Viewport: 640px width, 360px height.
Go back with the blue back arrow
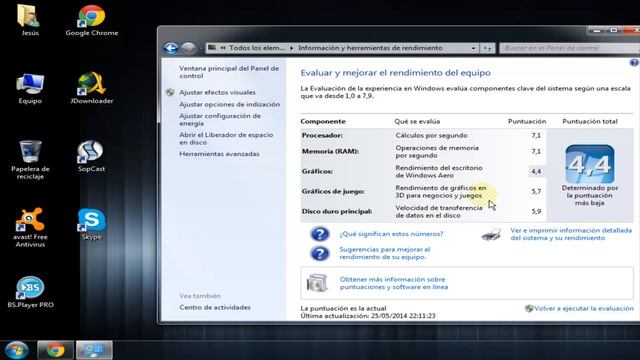pos(171,48)
